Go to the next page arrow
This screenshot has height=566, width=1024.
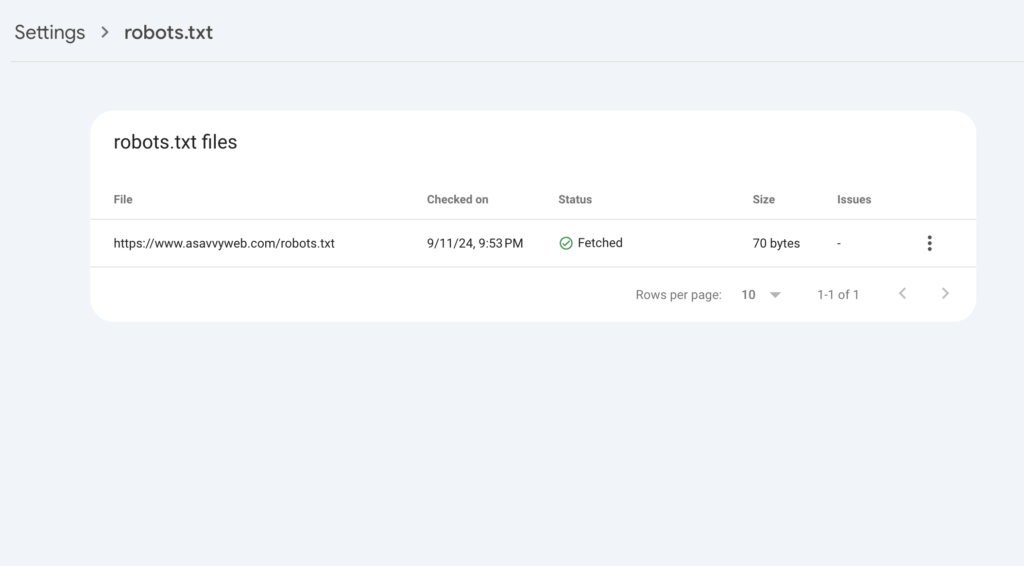pyautogui.click(x=945, y=294)
